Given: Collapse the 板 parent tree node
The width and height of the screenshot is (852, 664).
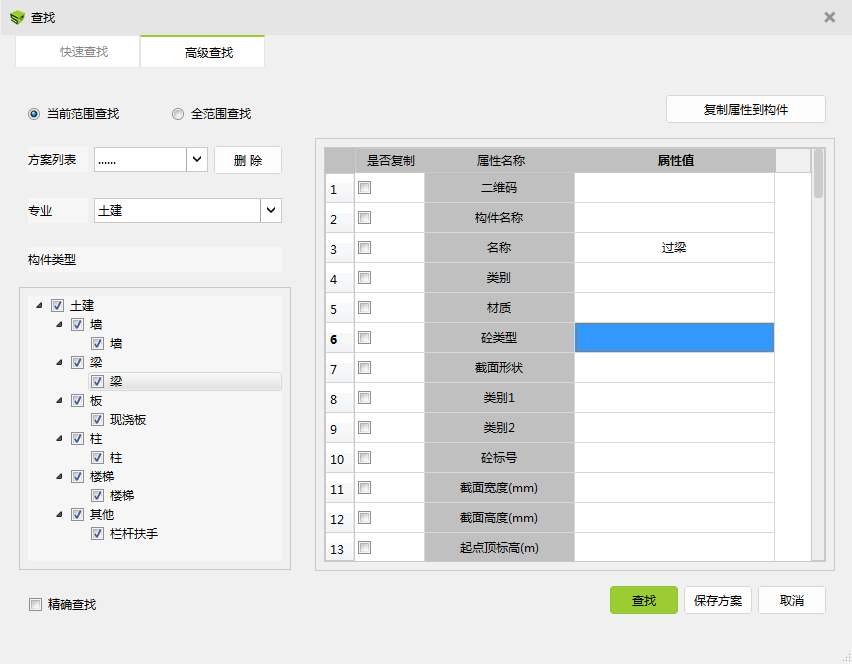Looking at the screenshot, I should (59, 400).
